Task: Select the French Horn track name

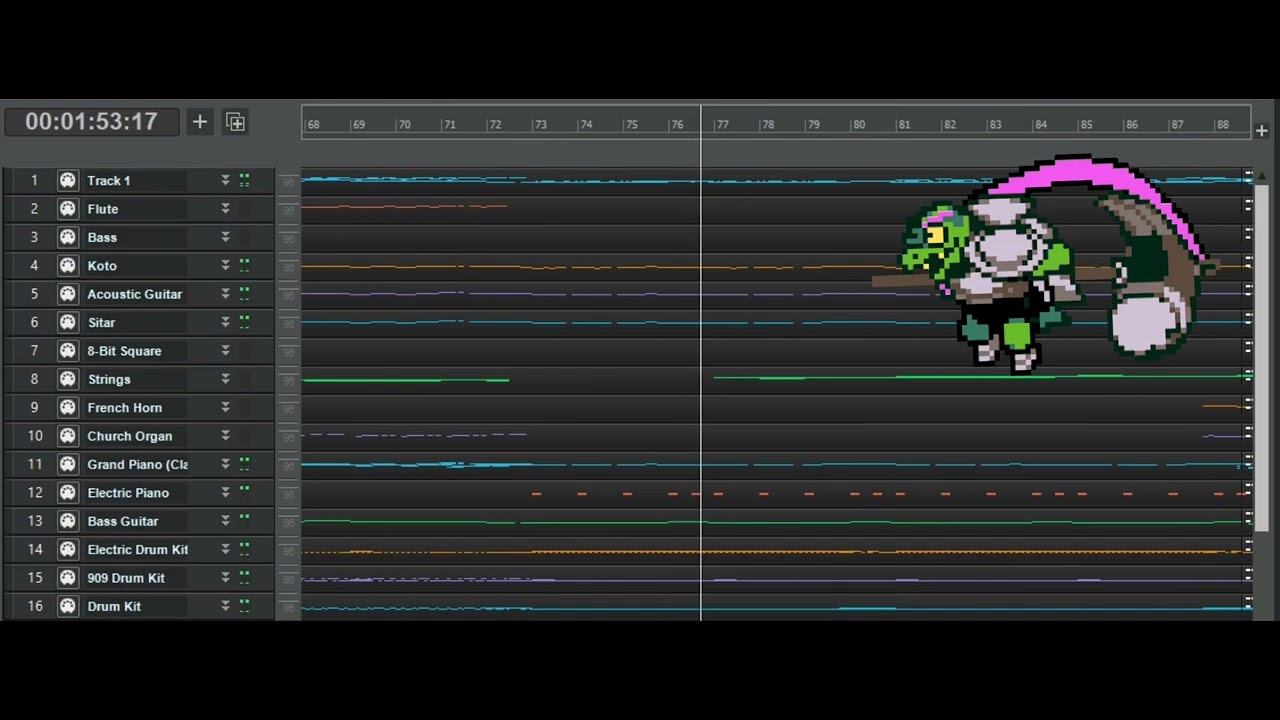Action: [125, 408]
